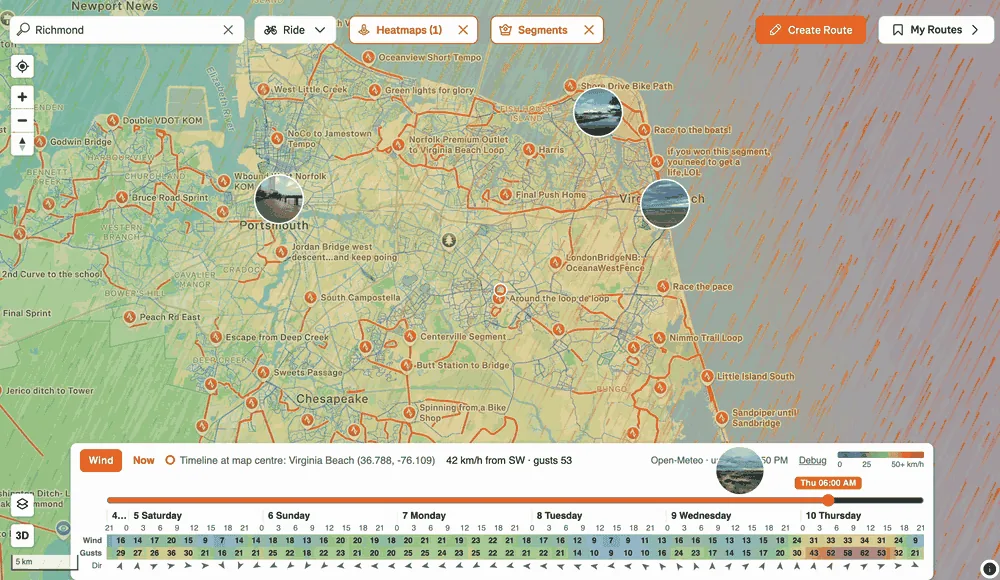1000x580 pixels.
Task: Select the Centerville Segment marker
Action: coord(410,336)
